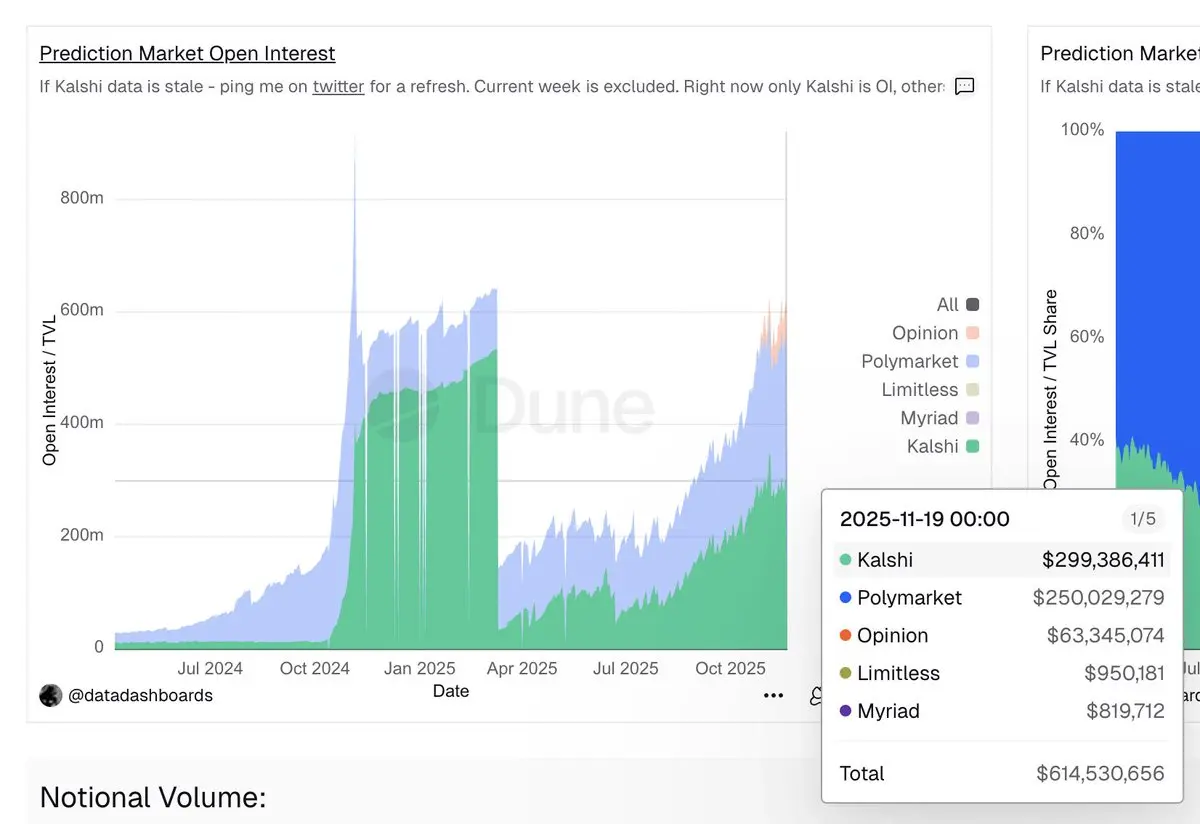Open the @datadashboards author profile
The height and width of the screenshot is (824, 1200).
[x=140, y=695]
